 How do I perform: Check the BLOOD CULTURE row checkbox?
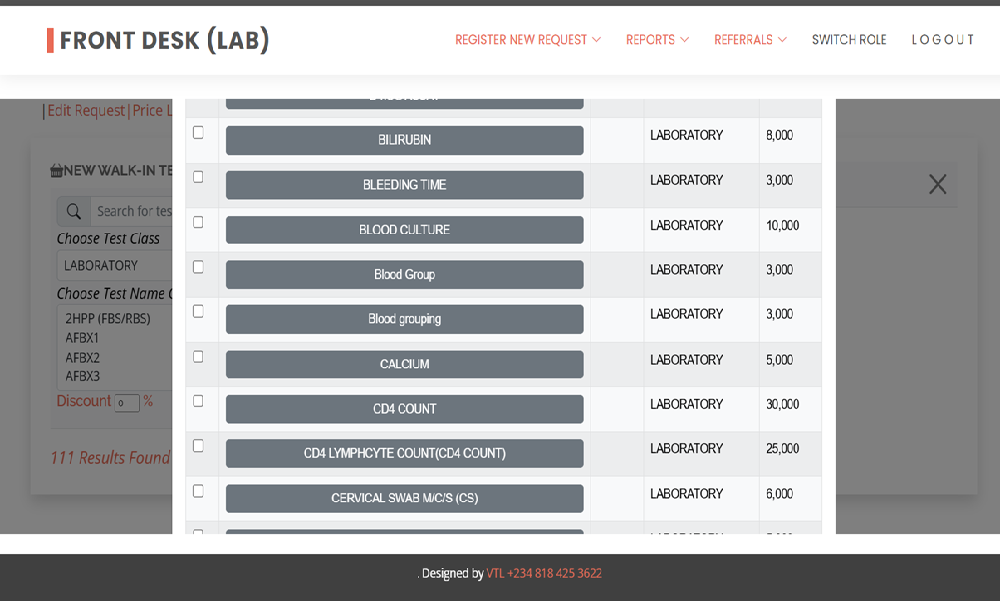(198, 222)
